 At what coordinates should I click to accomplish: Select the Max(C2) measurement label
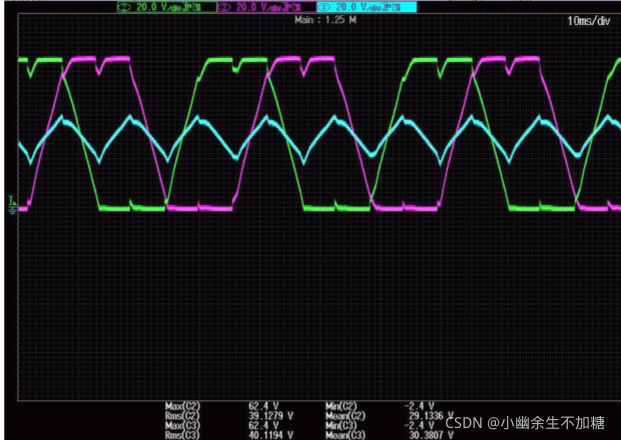point(183,406)
